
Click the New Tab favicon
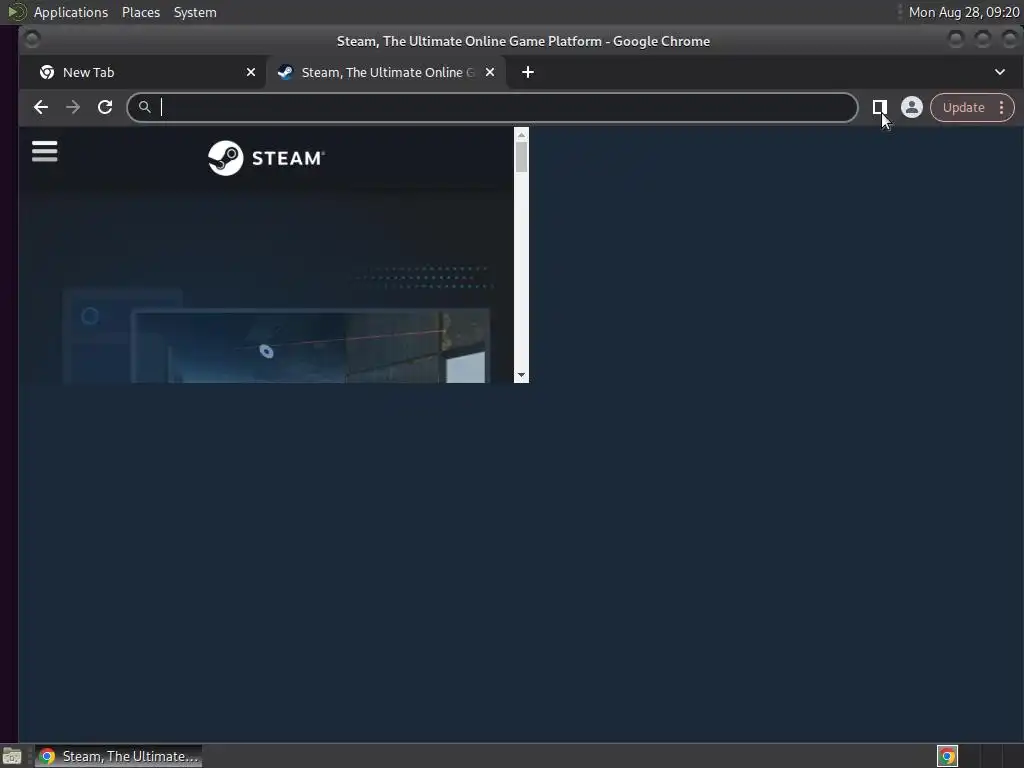tap(47, 72)
